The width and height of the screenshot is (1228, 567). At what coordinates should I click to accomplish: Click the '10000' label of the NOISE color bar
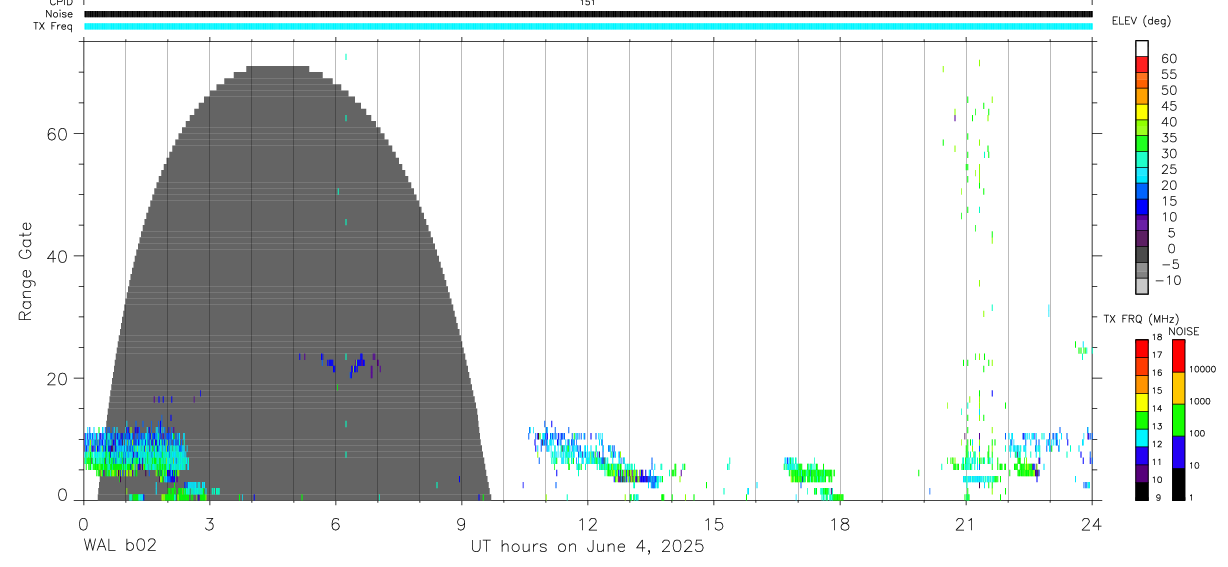tap(1201, 369)
